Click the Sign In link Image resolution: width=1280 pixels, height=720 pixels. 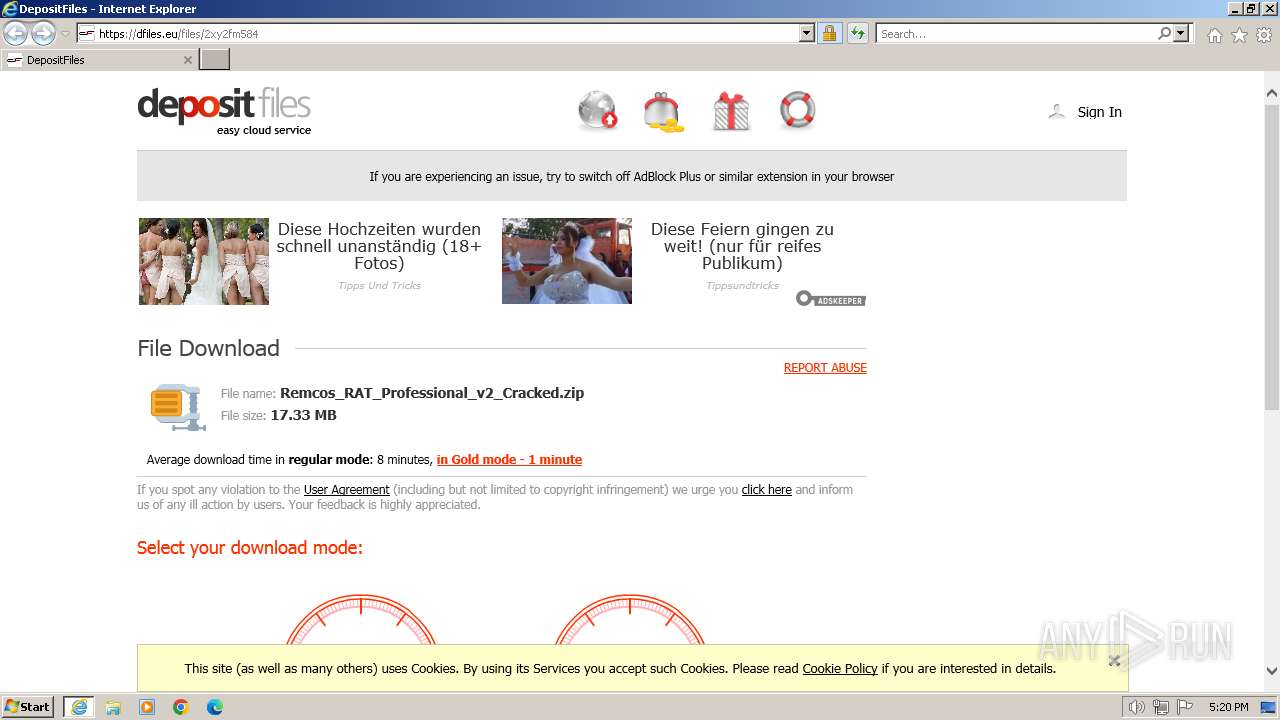1099,112
